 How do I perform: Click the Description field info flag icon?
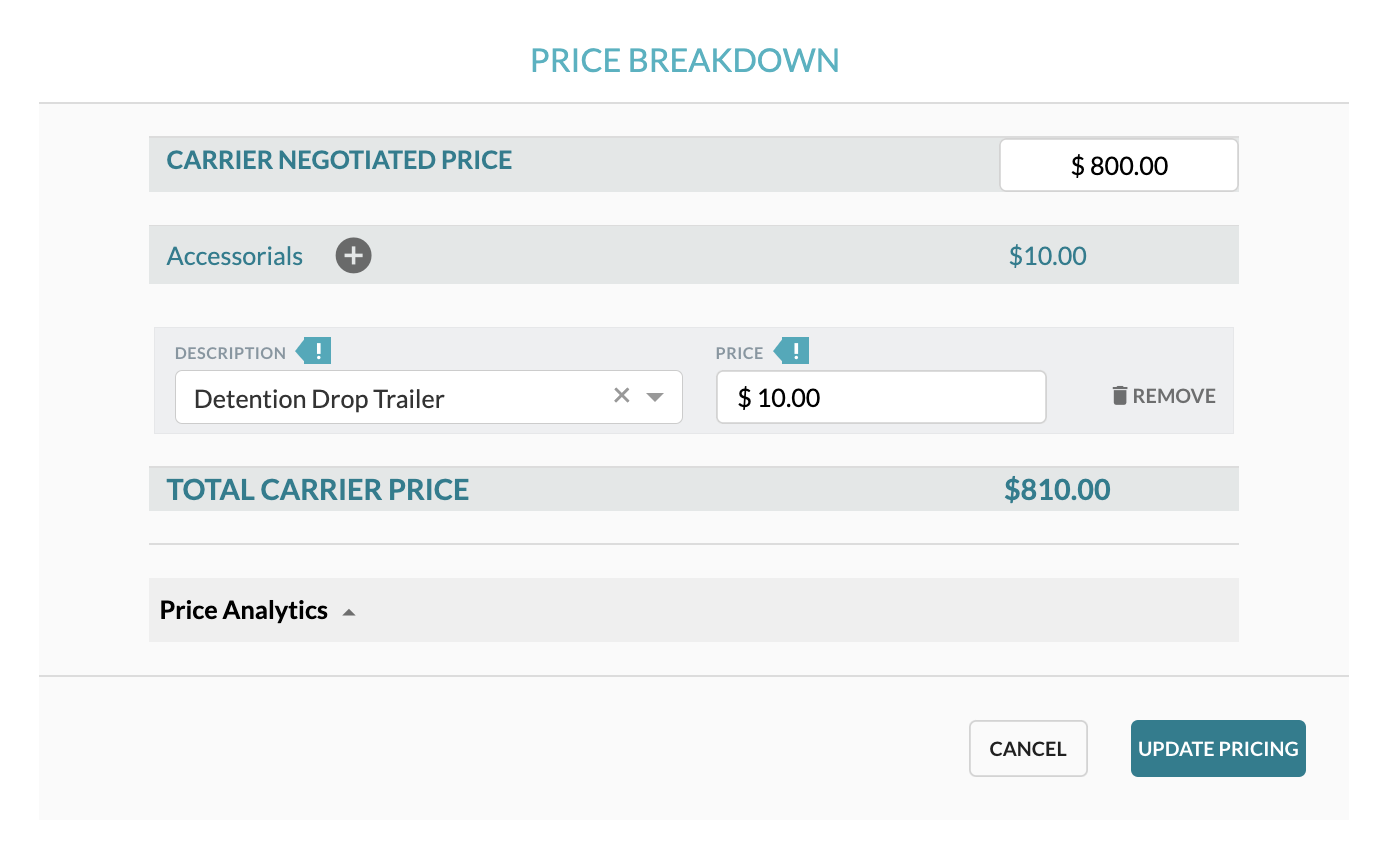coord(314,351)
